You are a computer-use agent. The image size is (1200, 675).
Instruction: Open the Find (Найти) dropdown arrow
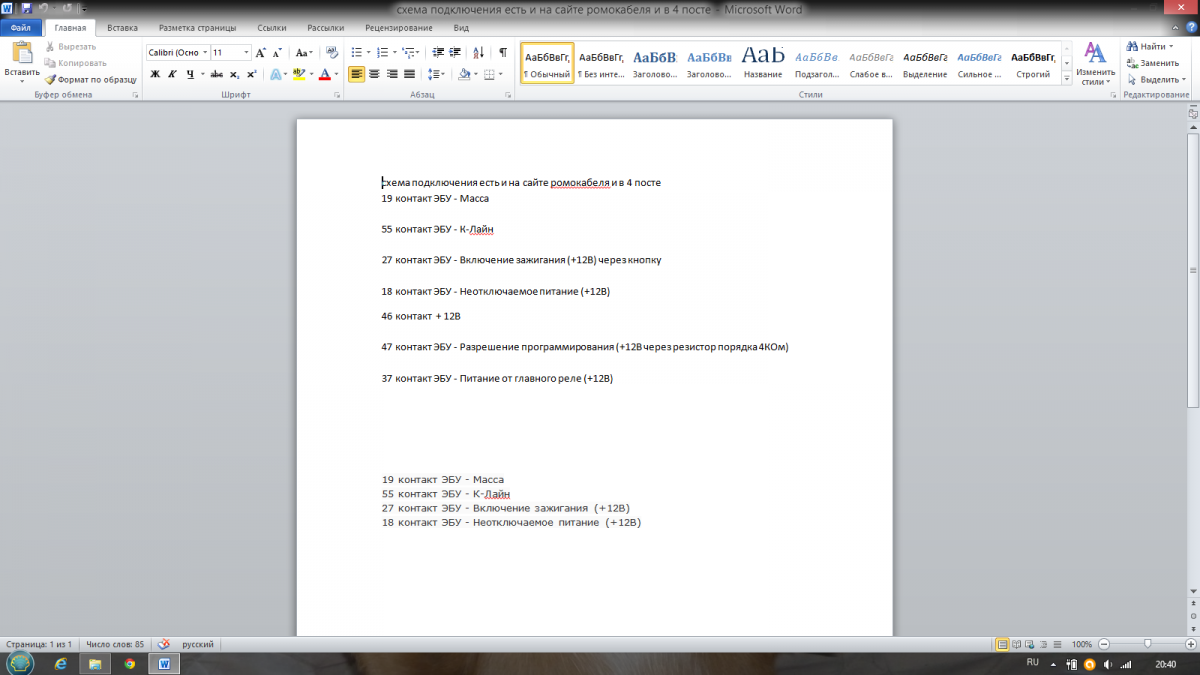(x=1172, y=47)
